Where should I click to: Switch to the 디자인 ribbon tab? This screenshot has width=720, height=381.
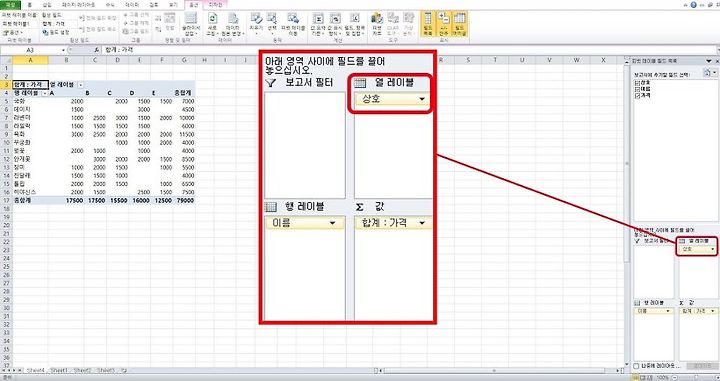pos(215,5)
